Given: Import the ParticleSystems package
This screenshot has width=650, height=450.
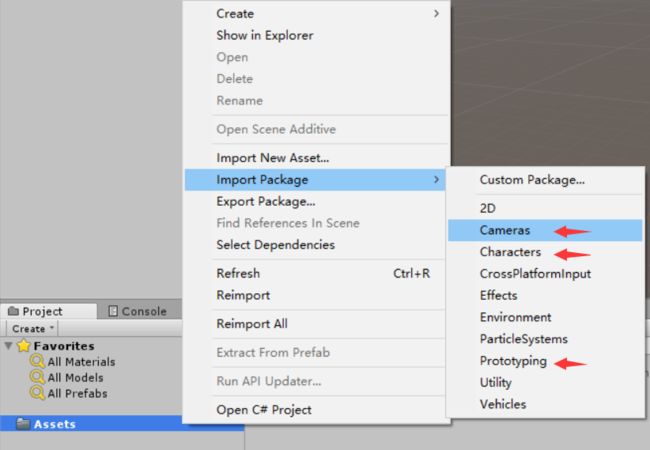Looking at the screenshot, I should [545, 339].
